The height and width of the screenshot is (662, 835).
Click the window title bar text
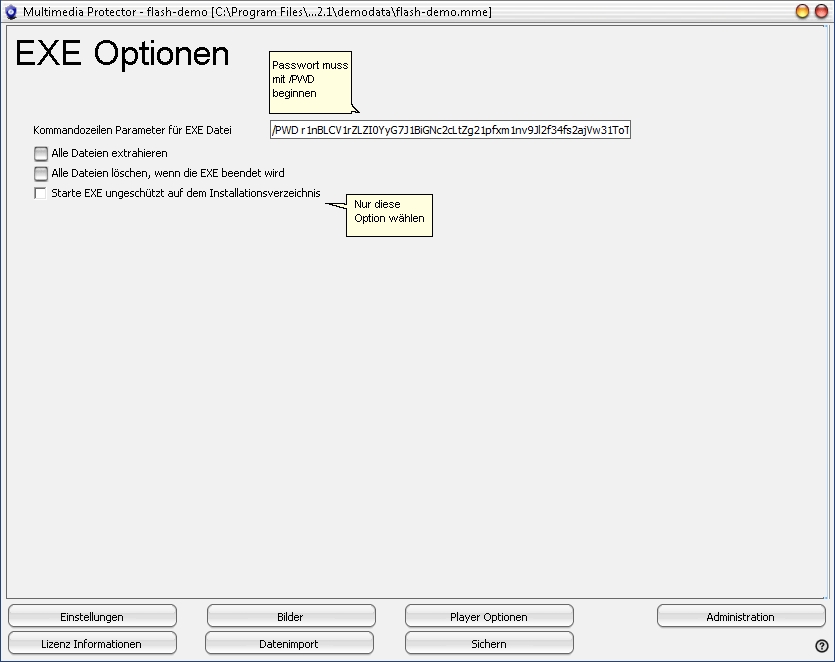257,12
